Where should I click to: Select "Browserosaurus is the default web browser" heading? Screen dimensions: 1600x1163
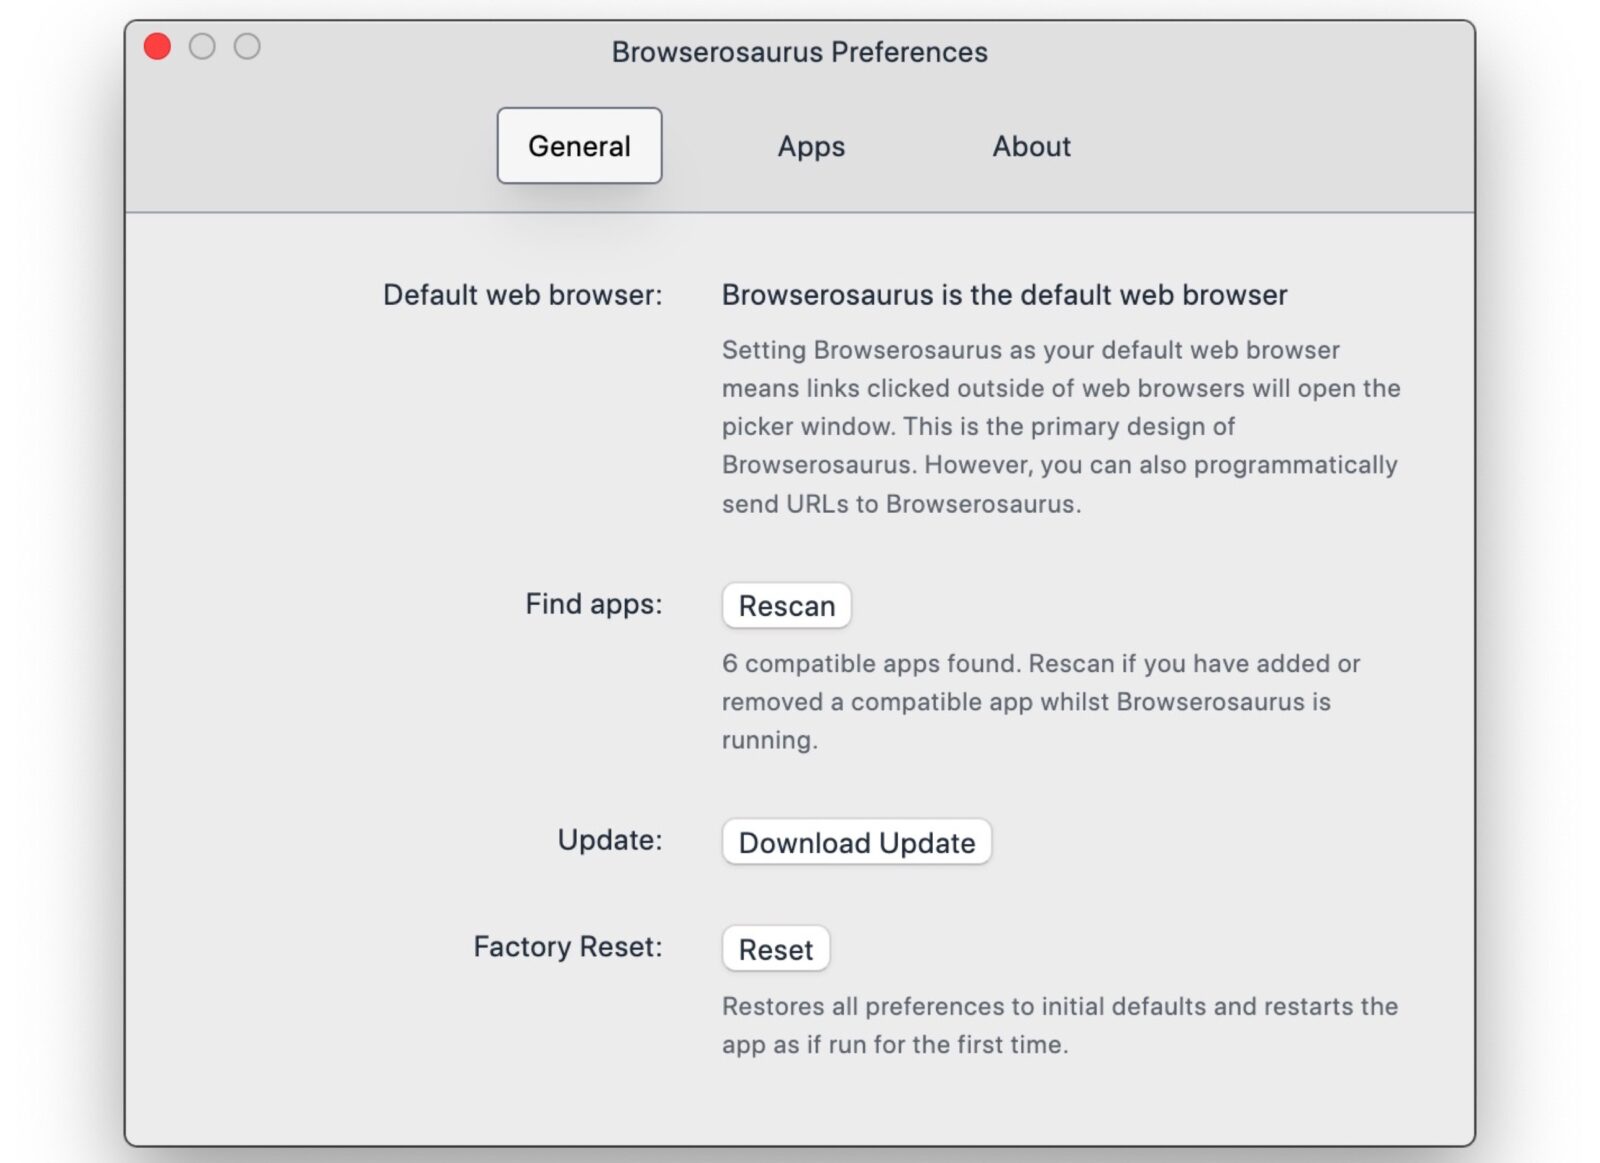coord(1004,295)
